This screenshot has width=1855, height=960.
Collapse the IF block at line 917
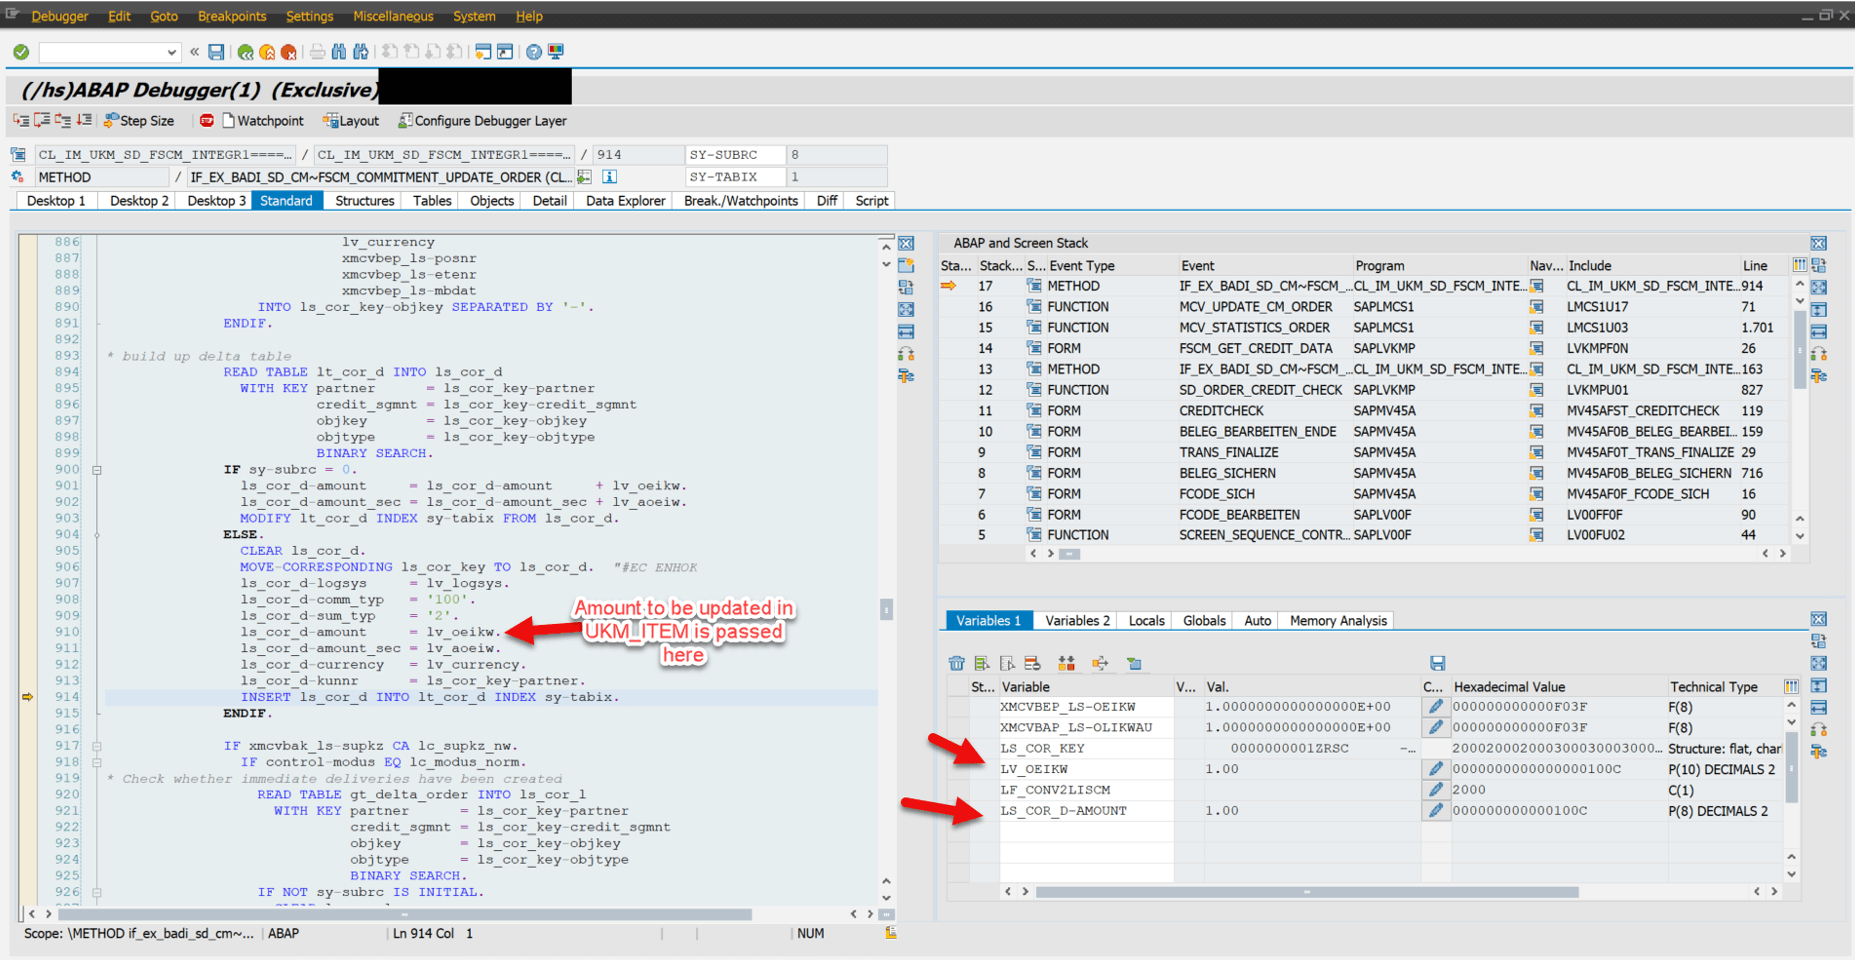tap(95, 745)
